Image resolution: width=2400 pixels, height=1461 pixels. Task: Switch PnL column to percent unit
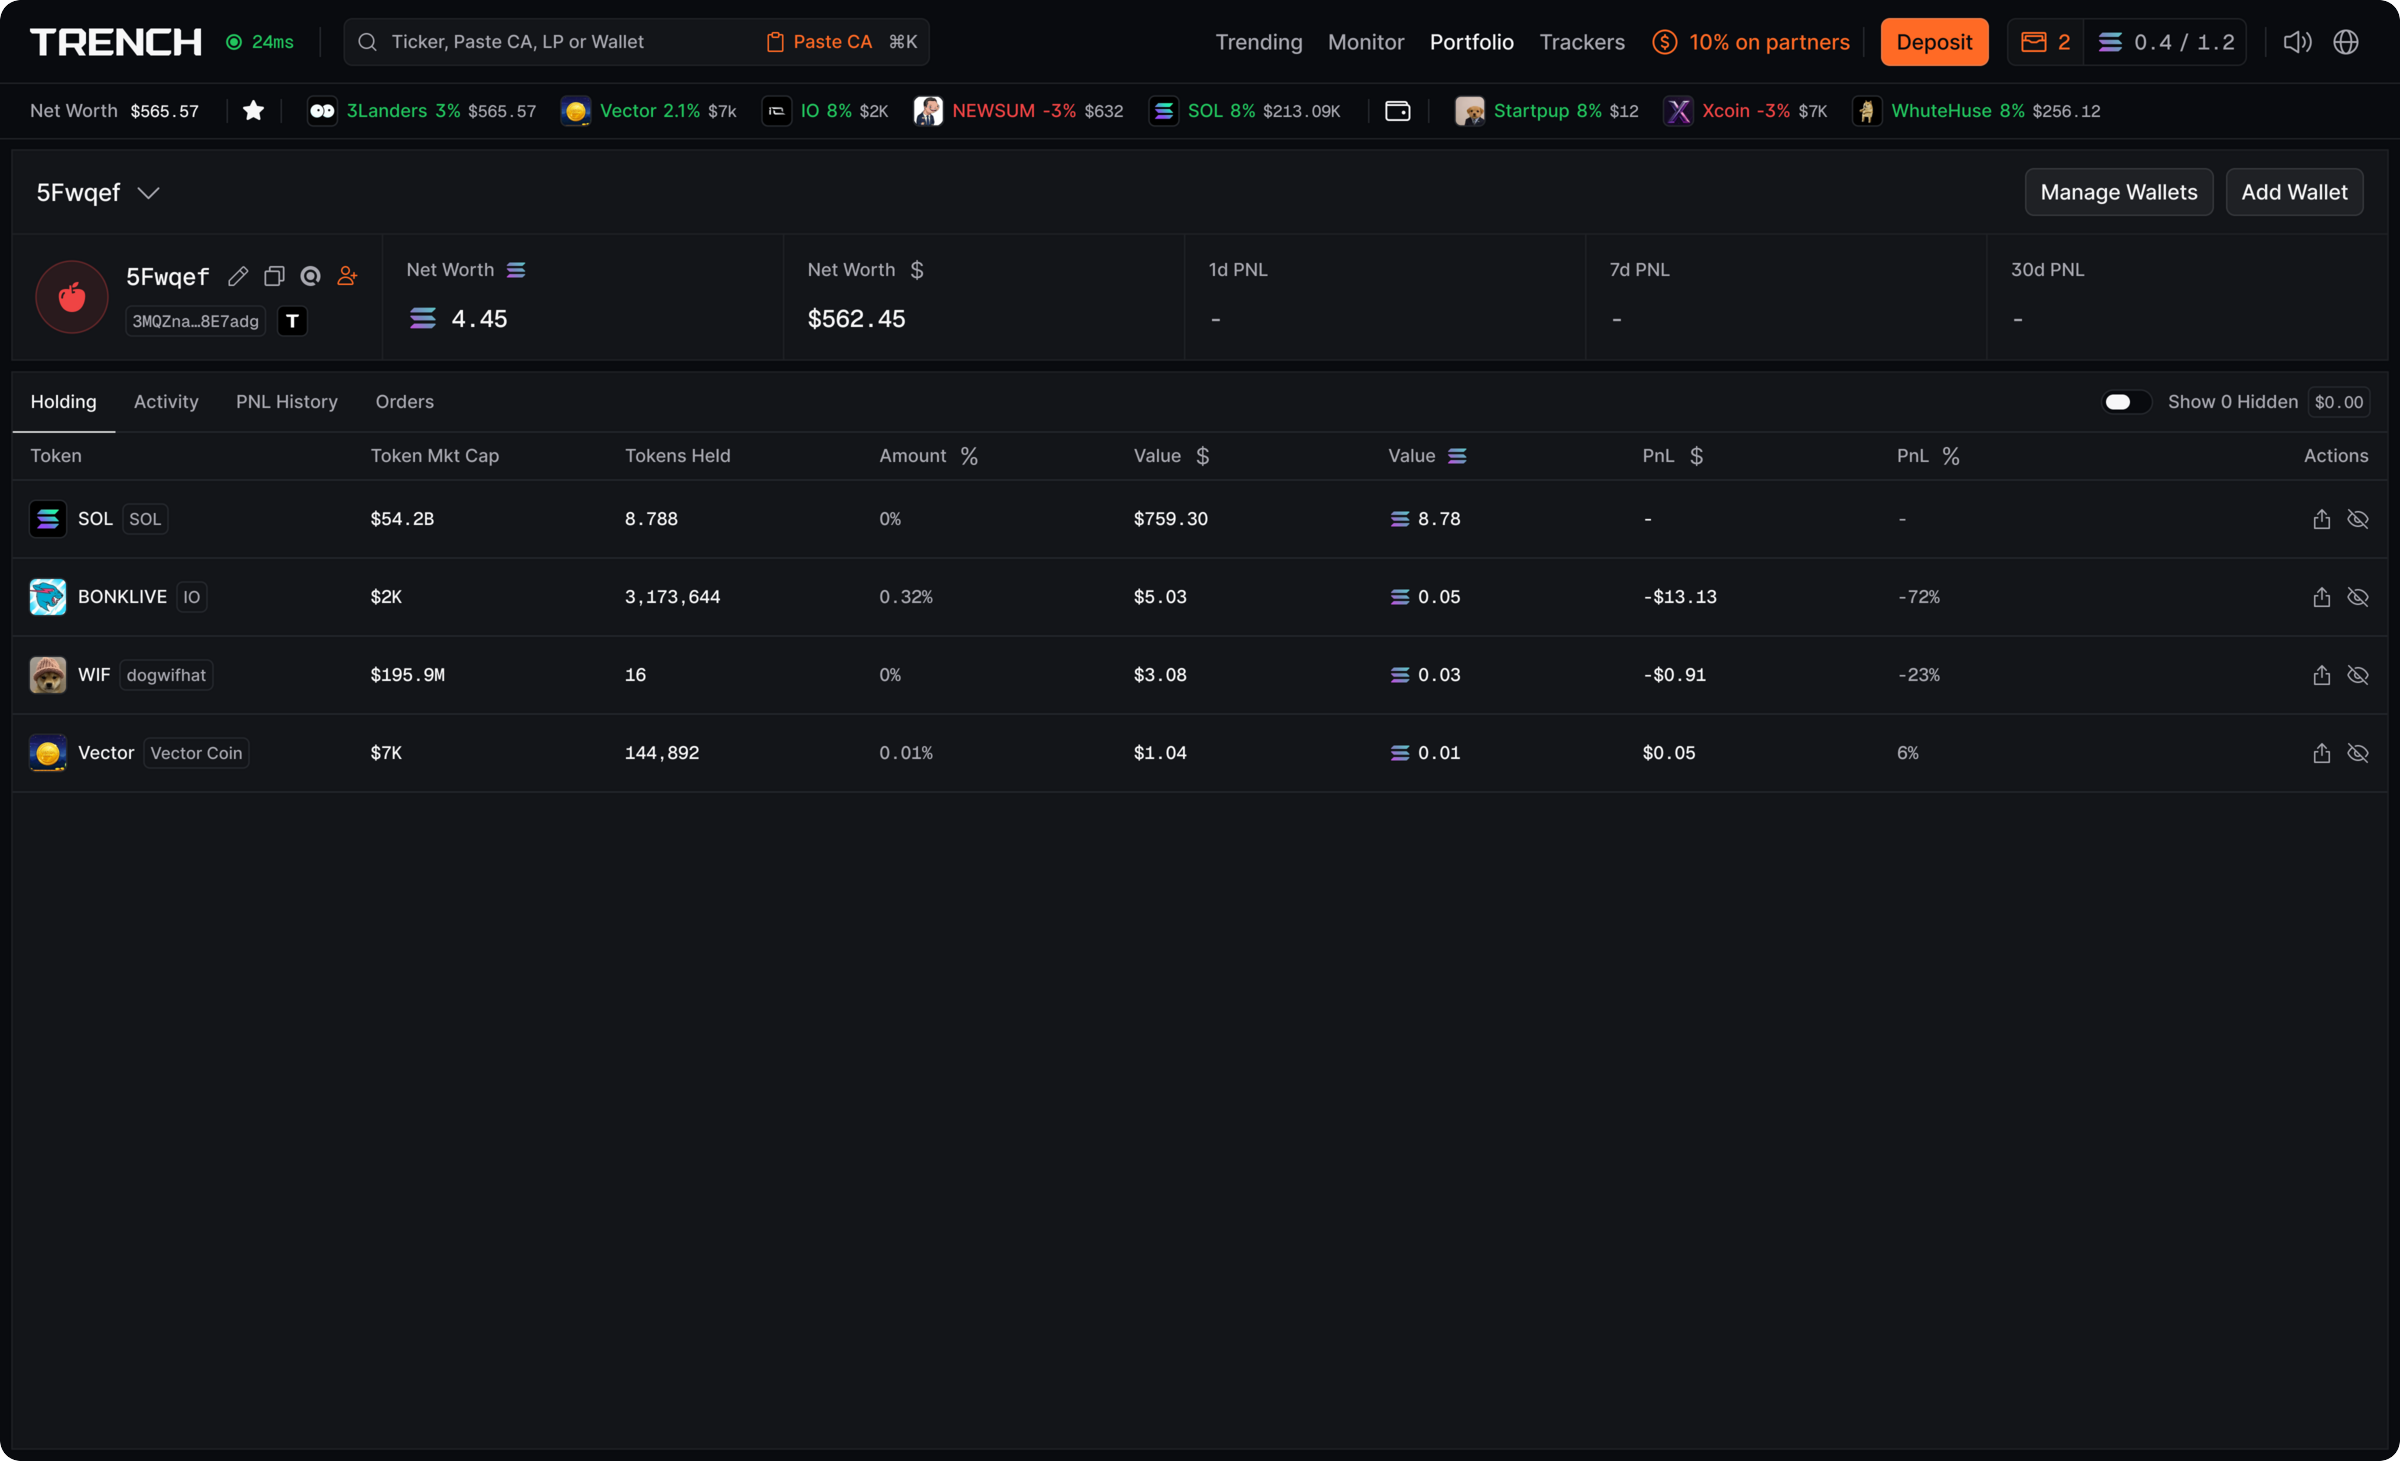pyautogui.click(x=1950, y=456)
